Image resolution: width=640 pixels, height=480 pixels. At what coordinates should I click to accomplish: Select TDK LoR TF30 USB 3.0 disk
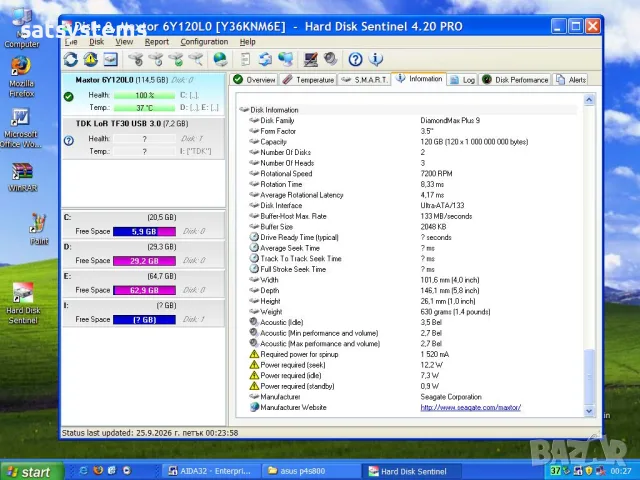143,138
